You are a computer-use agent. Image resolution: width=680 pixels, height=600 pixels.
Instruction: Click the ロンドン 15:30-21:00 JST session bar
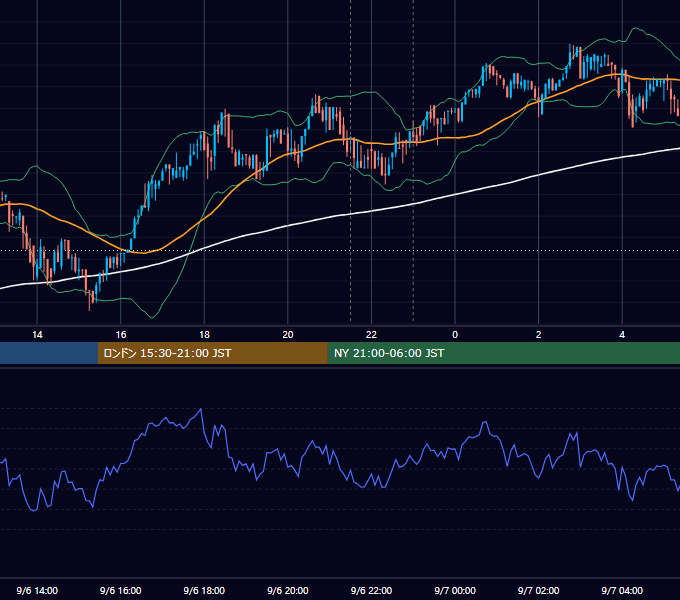click(212, 353)
